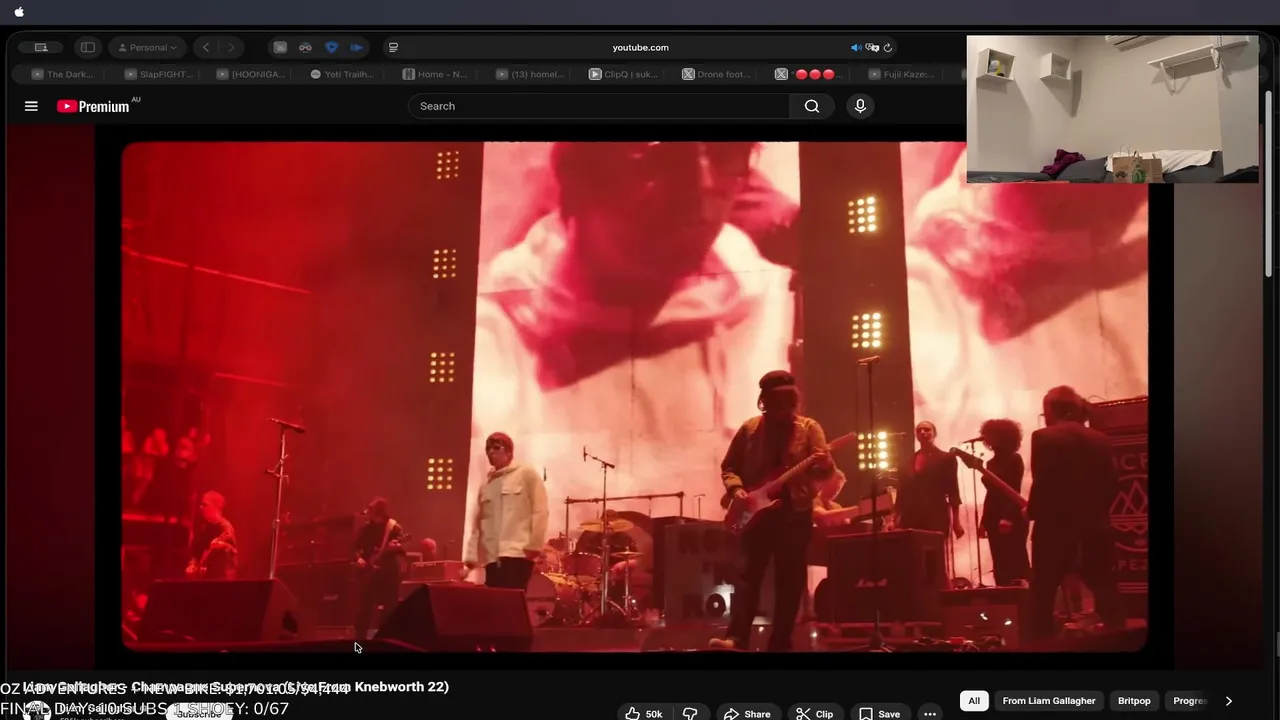Open the Personal profile dropdown
The width and height of the screenshot is (1280, 720).
click(x=147, y=47)
